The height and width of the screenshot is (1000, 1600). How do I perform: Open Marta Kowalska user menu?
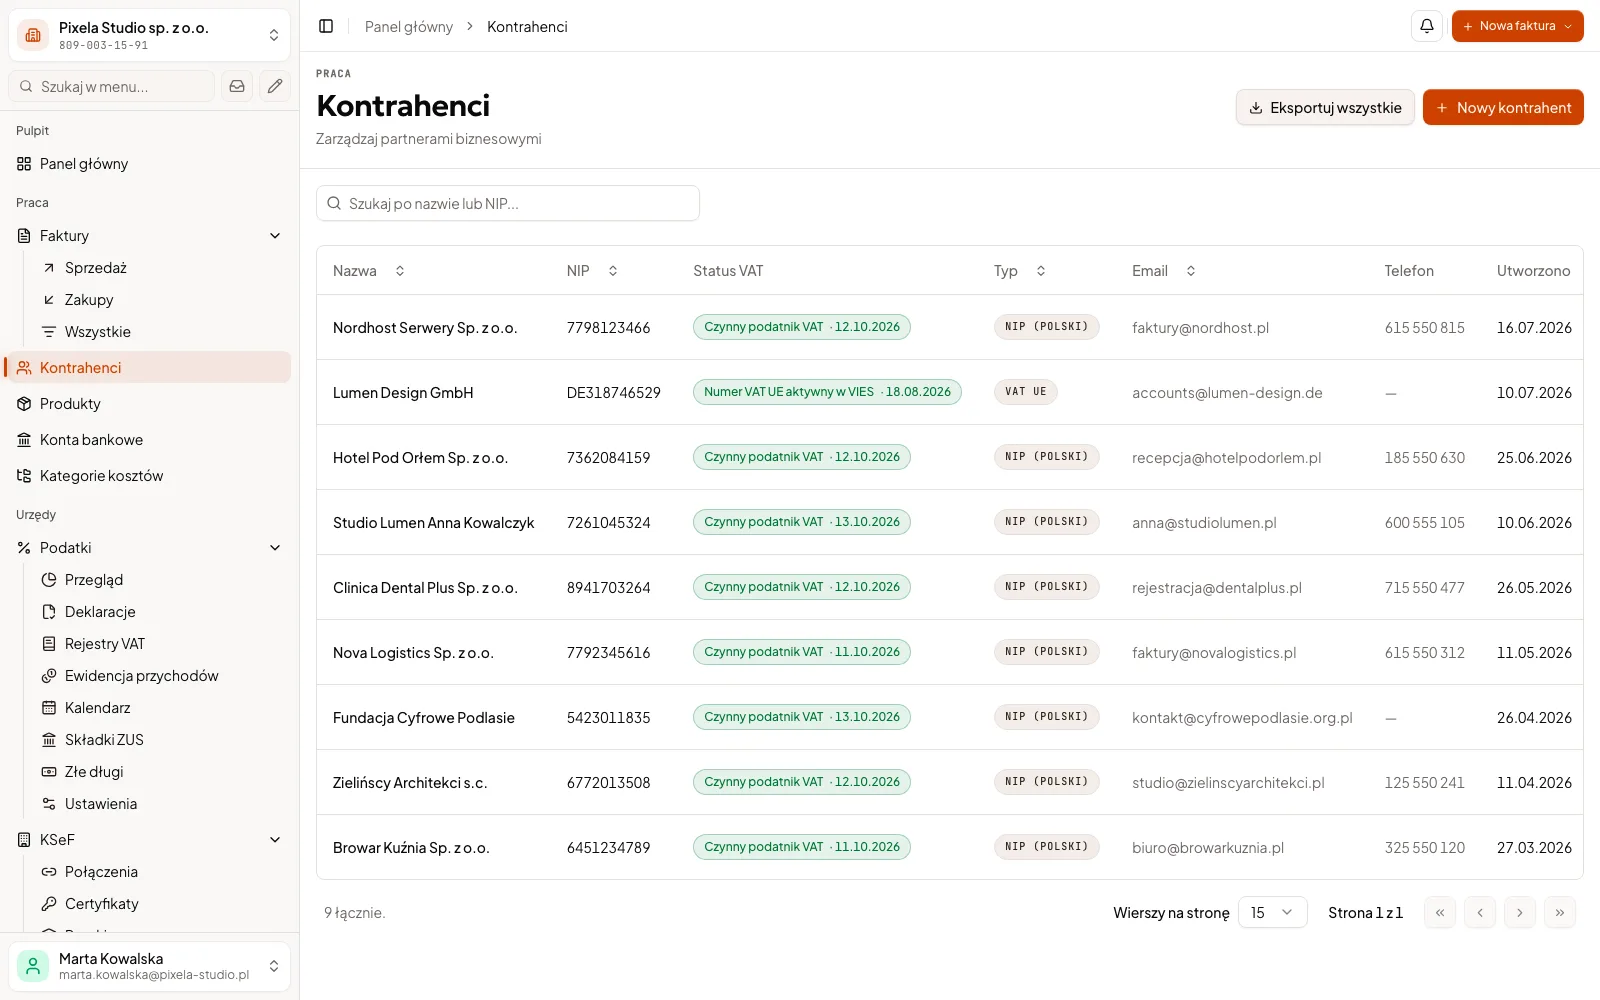(149, 966)
